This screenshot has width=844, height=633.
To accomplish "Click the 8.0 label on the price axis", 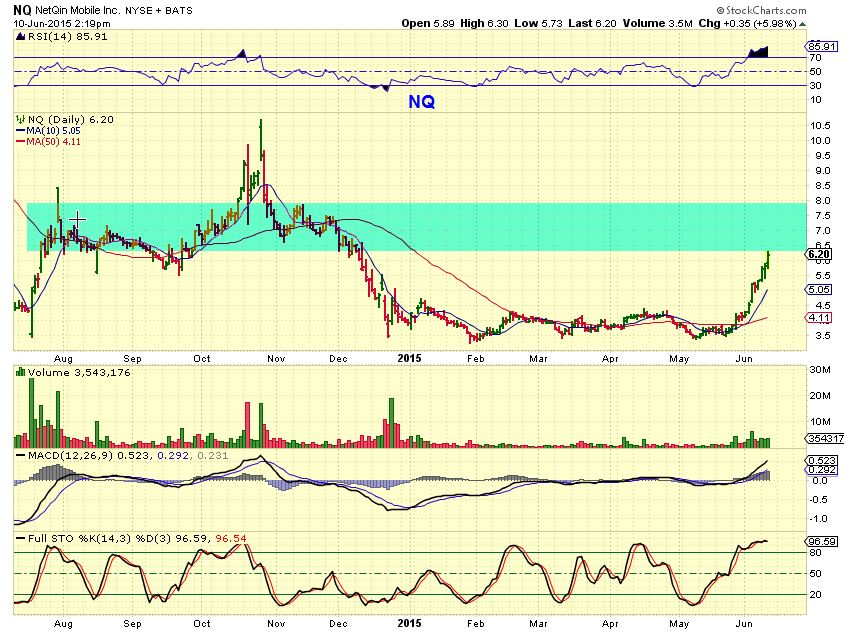I will 822,201.
